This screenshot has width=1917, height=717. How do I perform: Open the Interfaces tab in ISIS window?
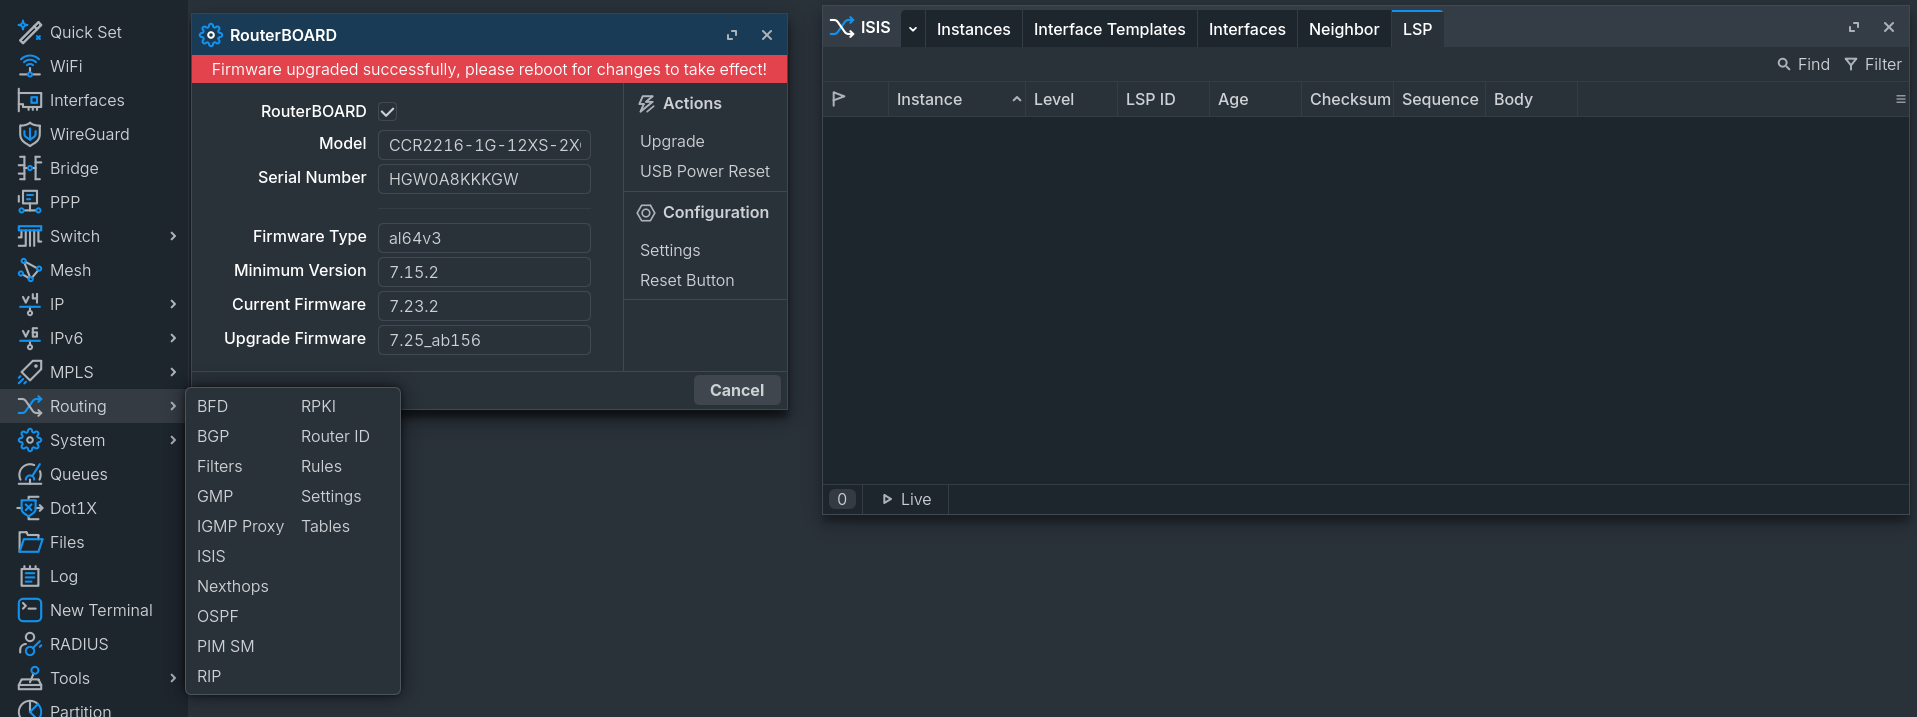click(1247, 29)
